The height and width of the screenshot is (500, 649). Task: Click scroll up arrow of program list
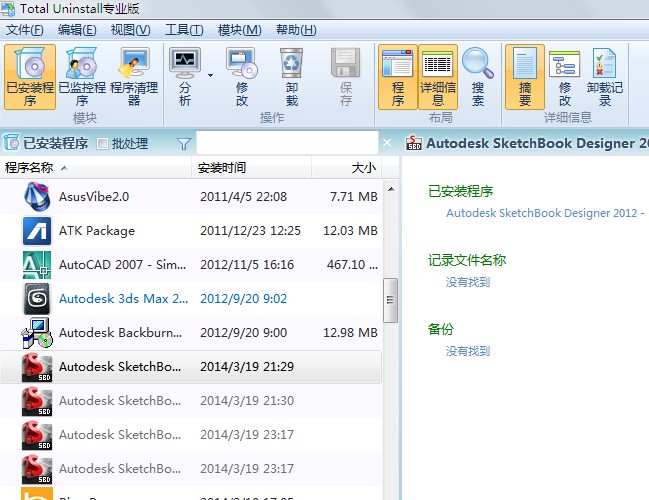pyautogui.click(x=391, y=189)
